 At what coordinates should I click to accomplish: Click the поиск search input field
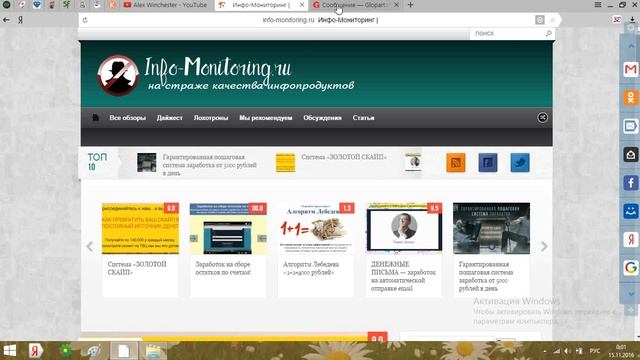pyautogui.click(x=508, y=33)
